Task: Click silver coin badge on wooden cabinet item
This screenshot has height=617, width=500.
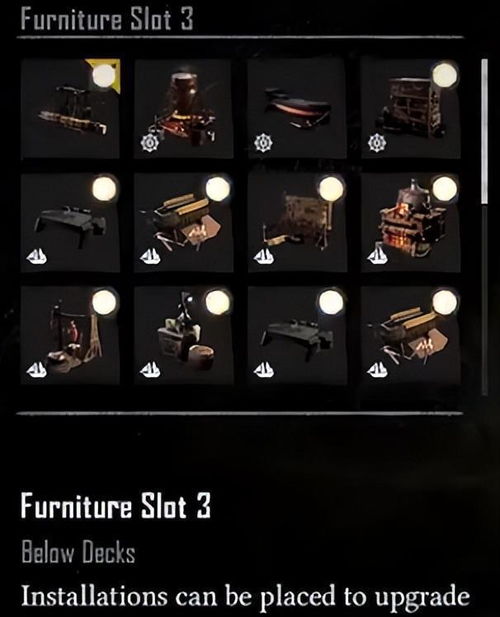Action: click(x=445, y=74)
